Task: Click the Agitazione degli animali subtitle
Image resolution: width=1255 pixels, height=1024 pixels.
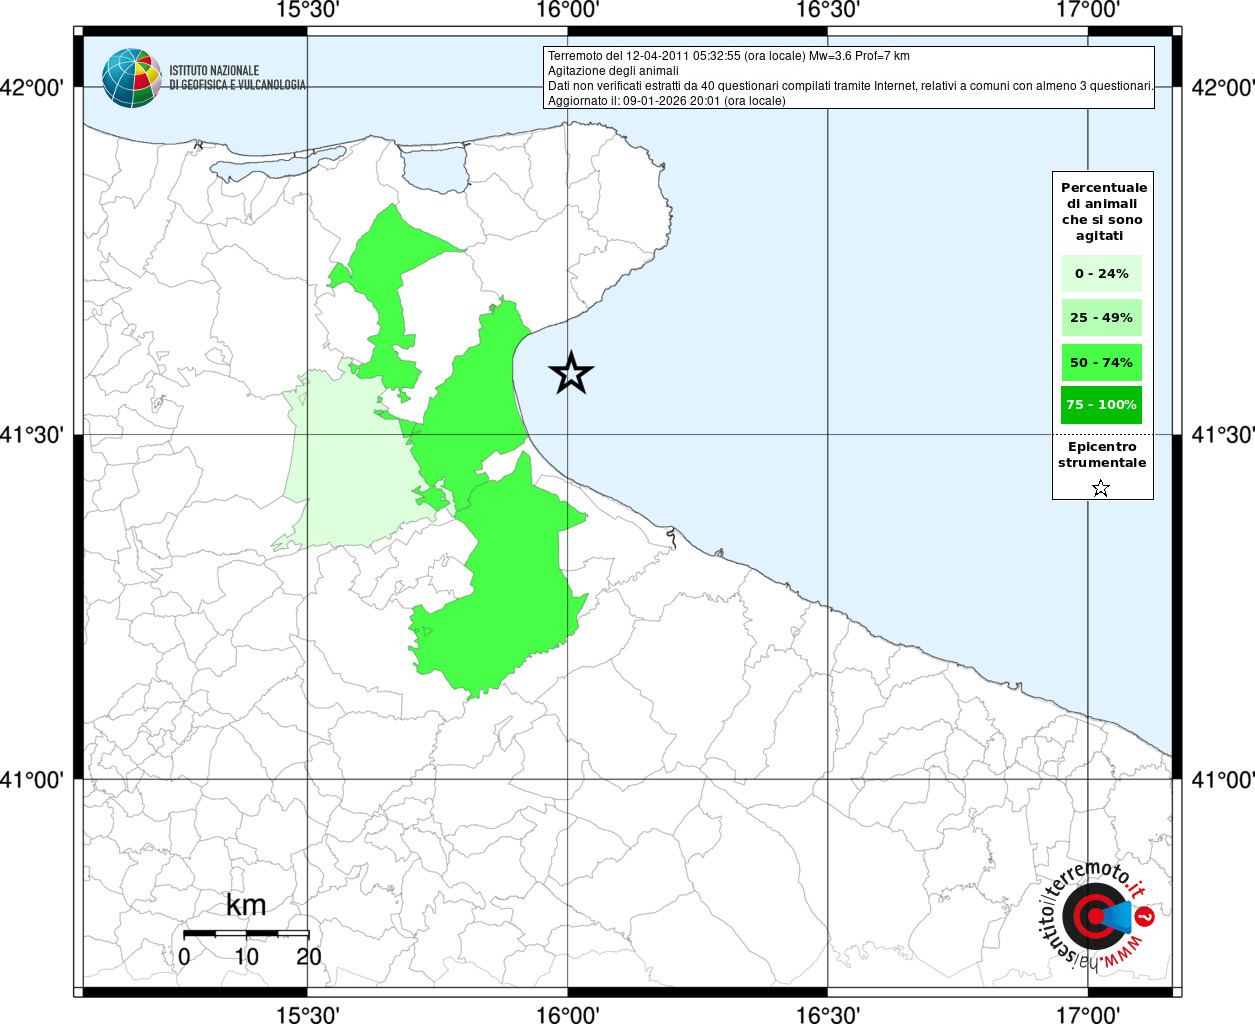Action: pyautogui.click(x=613, y=71)
